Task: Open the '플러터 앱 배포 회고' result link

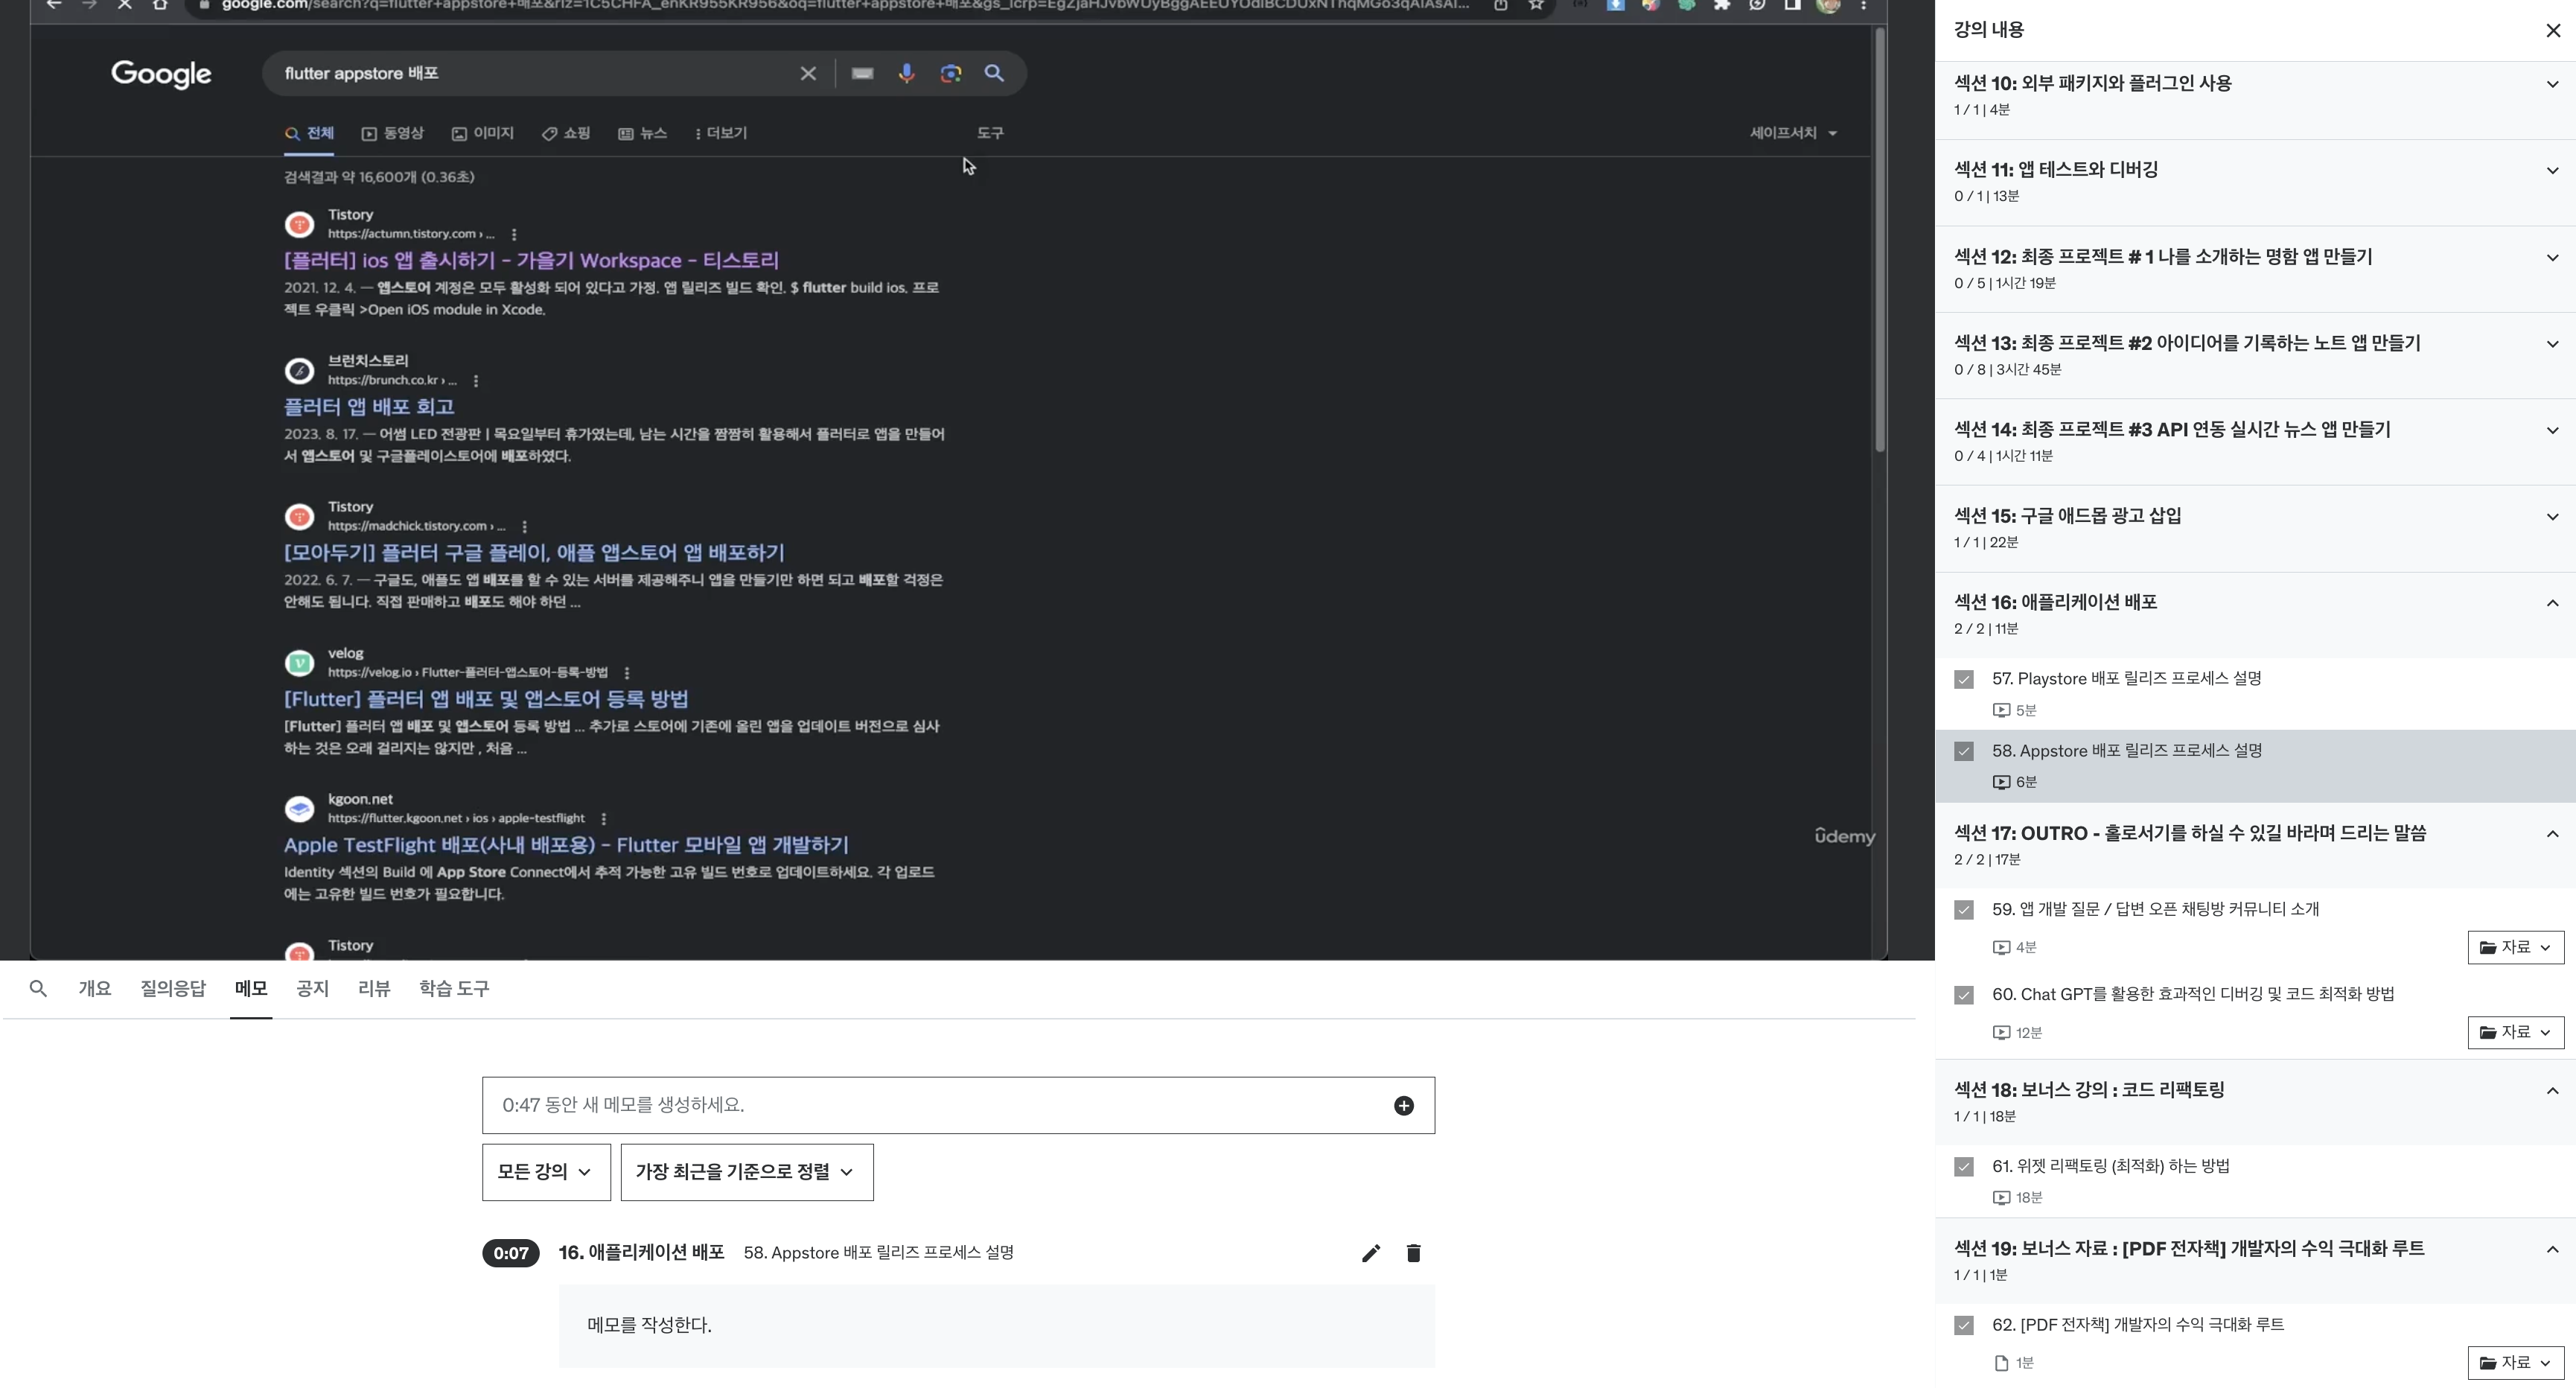Action: point(369,407)
